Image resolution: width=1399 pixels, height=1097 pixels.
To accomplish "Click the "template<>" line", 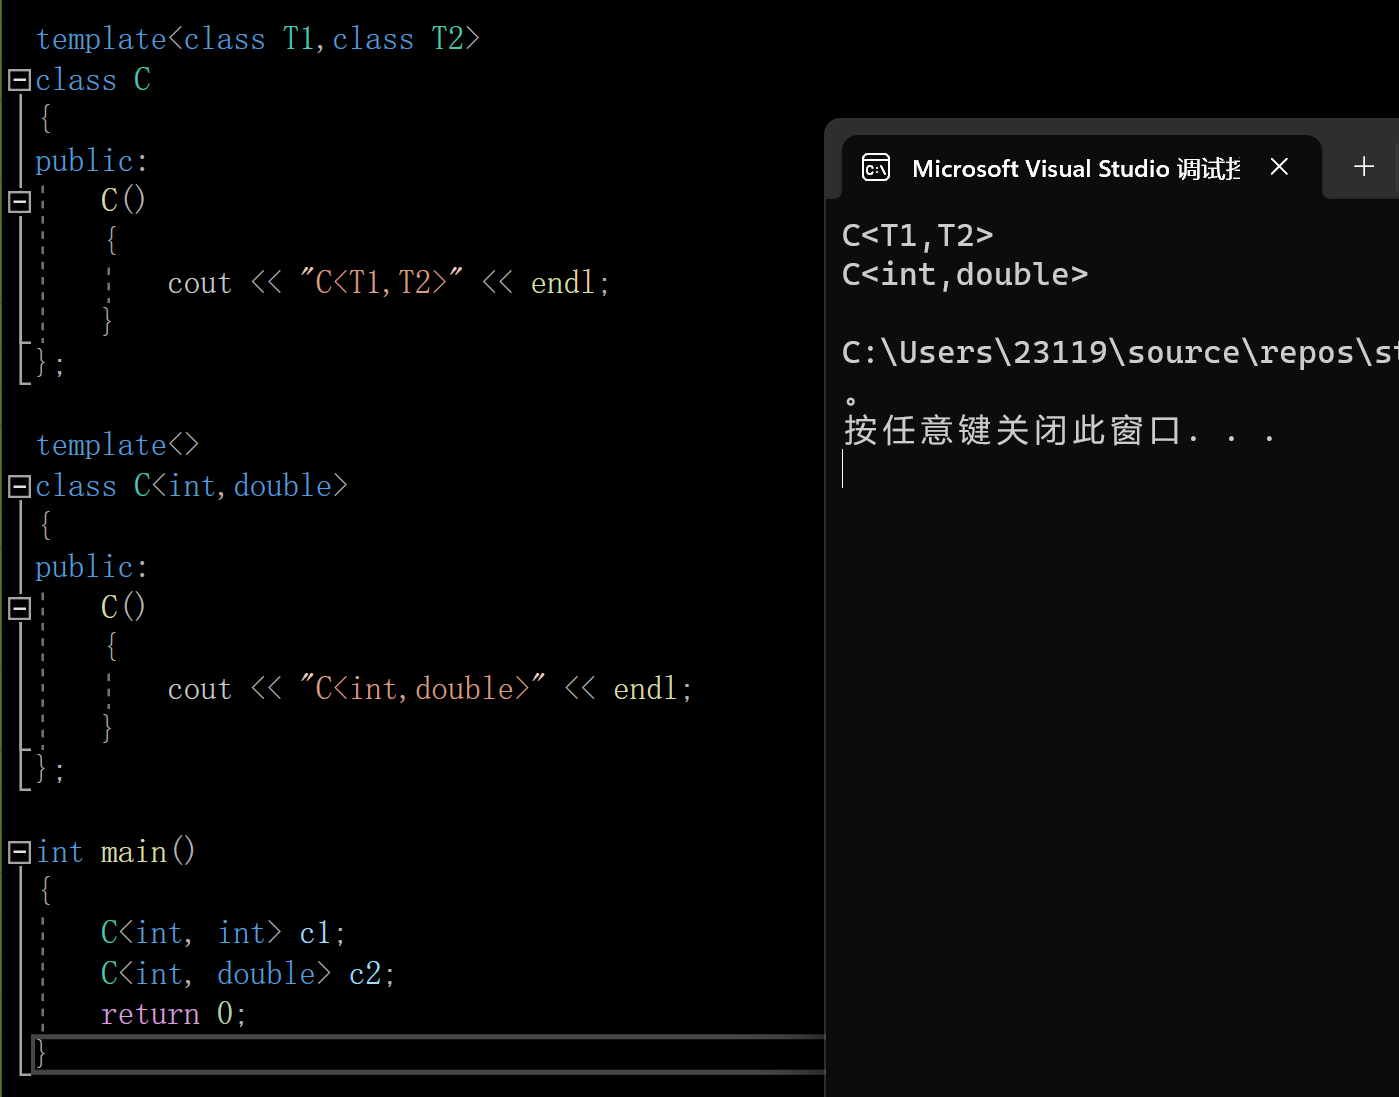I will (x=118, y=445).
